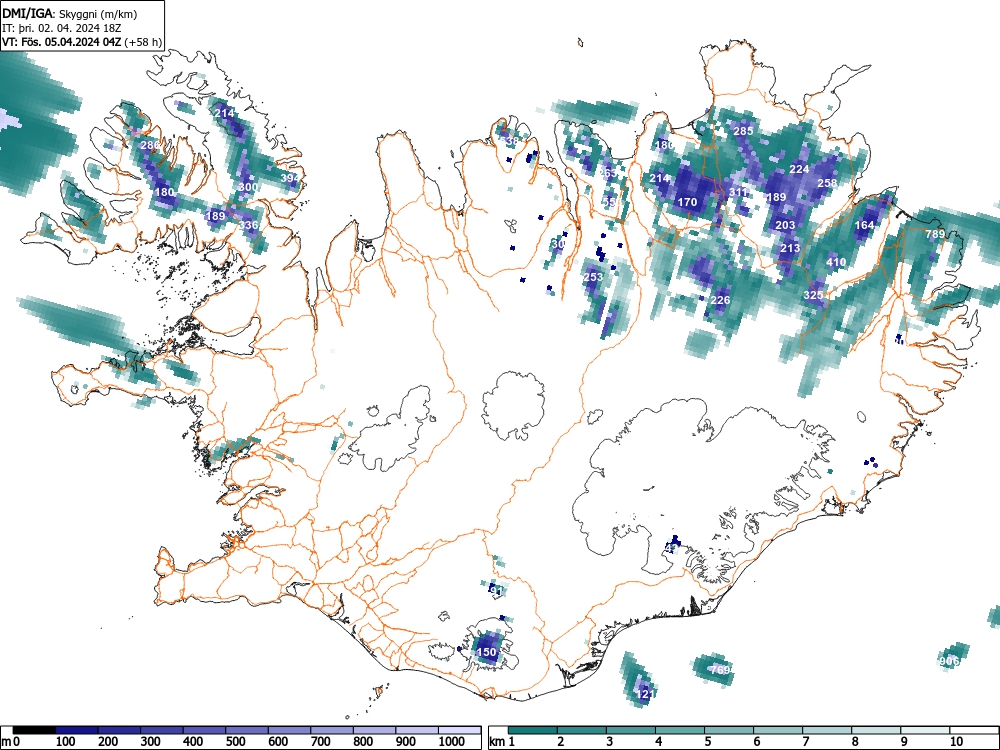Click the map value 164
Image resolution: width=1000 pixels, height=750 pixels.
864,225
